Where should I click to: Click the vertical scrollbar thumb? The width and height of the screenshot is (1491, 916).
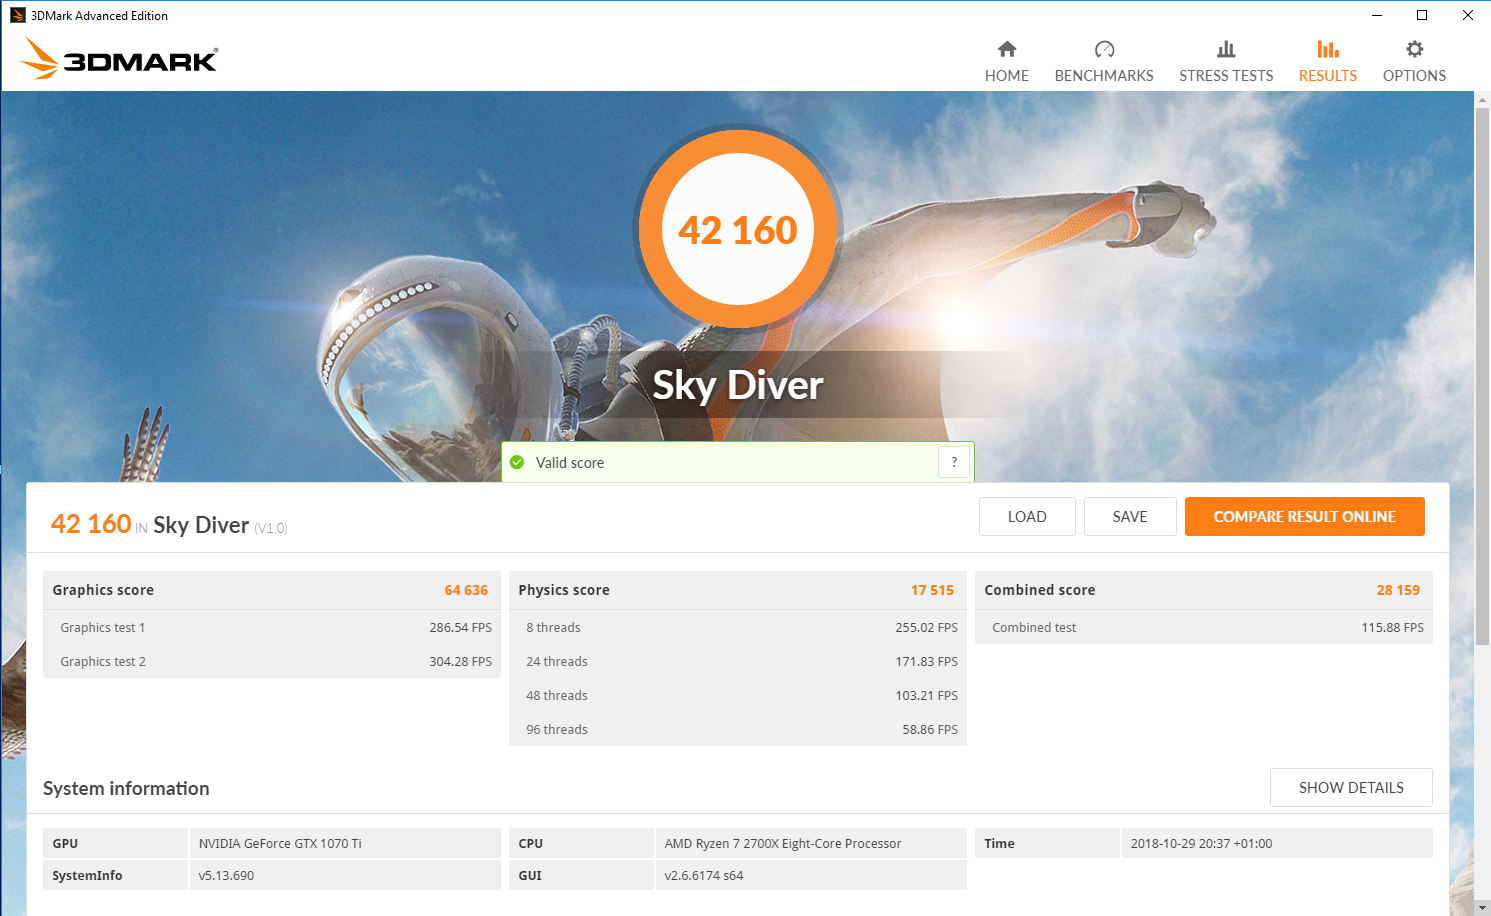(1483, 376)
